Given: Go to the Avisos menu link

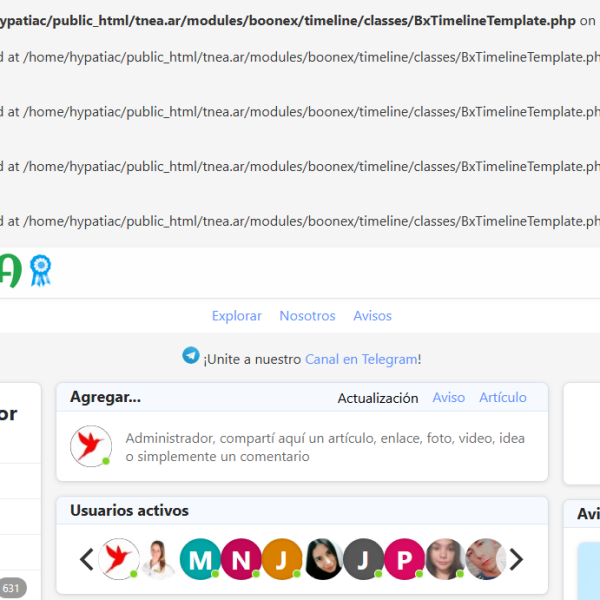Looking at the screenshot, I should [x=372, y=316].
